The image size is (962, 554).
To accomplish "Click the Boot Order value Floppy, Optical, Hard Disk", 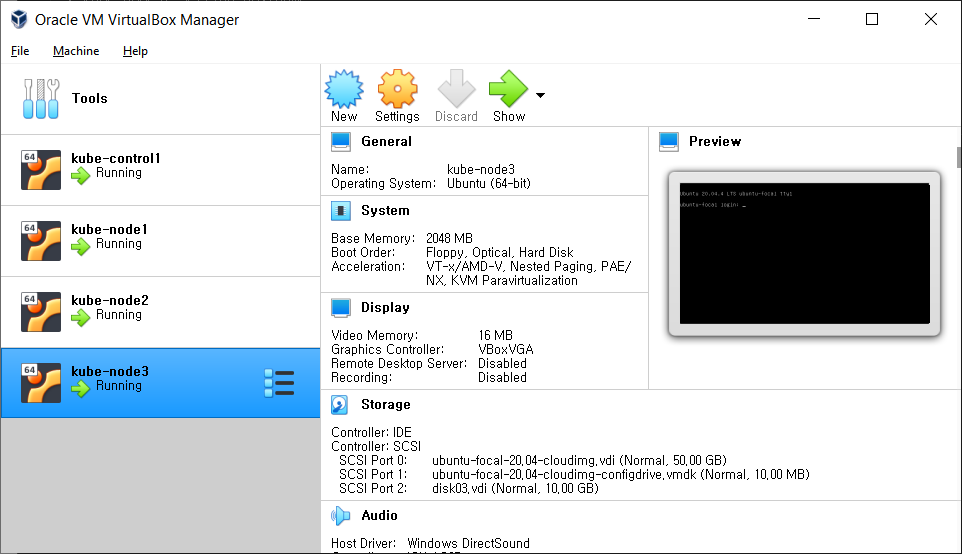I will [499, 252].
